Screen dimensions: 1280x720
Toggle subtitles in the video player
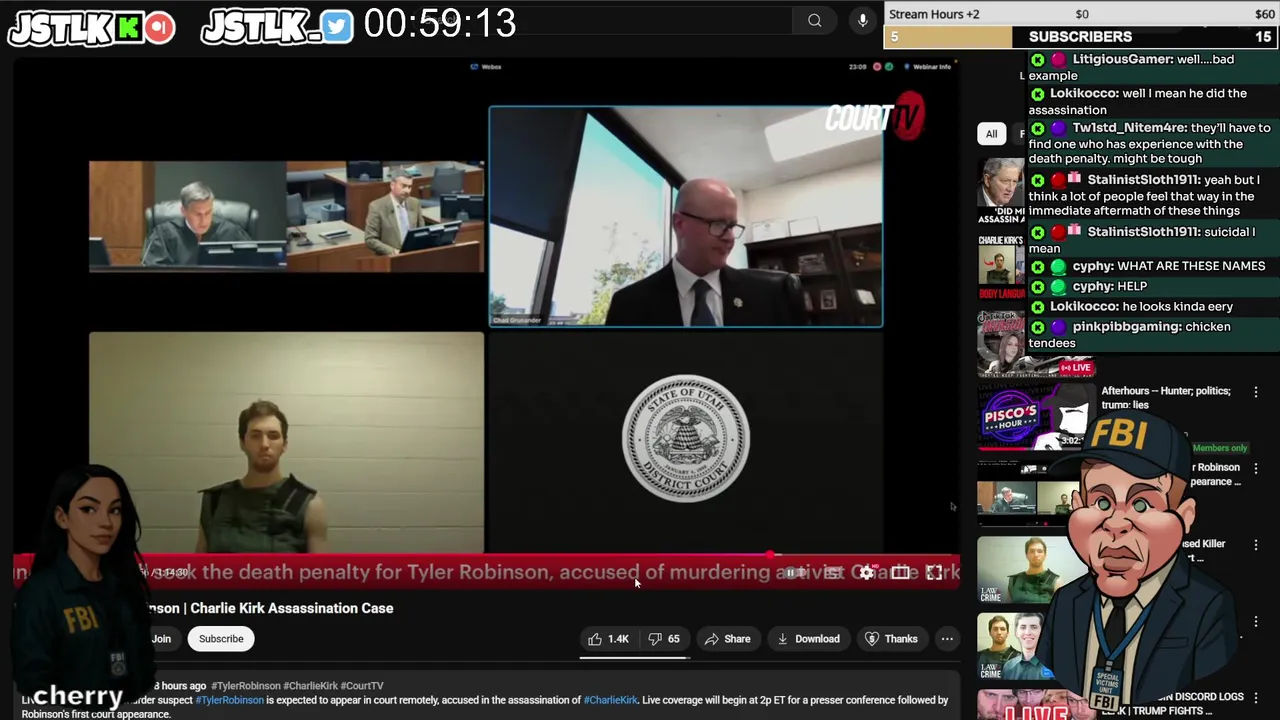pyautogui.click(x=832, y=573)
